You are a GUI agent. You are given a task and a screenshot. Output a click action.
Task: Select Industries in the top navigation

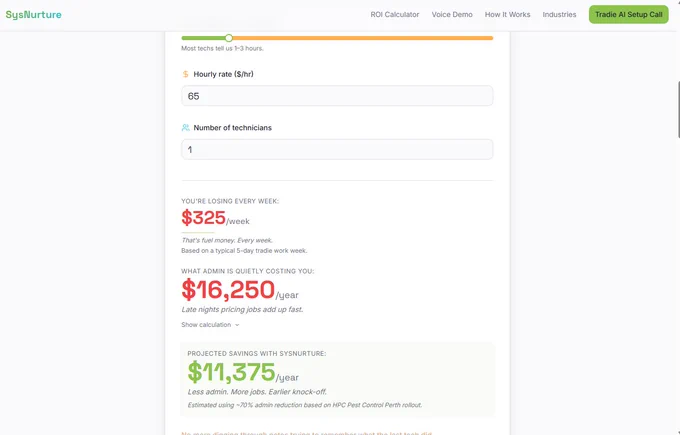(559, 14)
